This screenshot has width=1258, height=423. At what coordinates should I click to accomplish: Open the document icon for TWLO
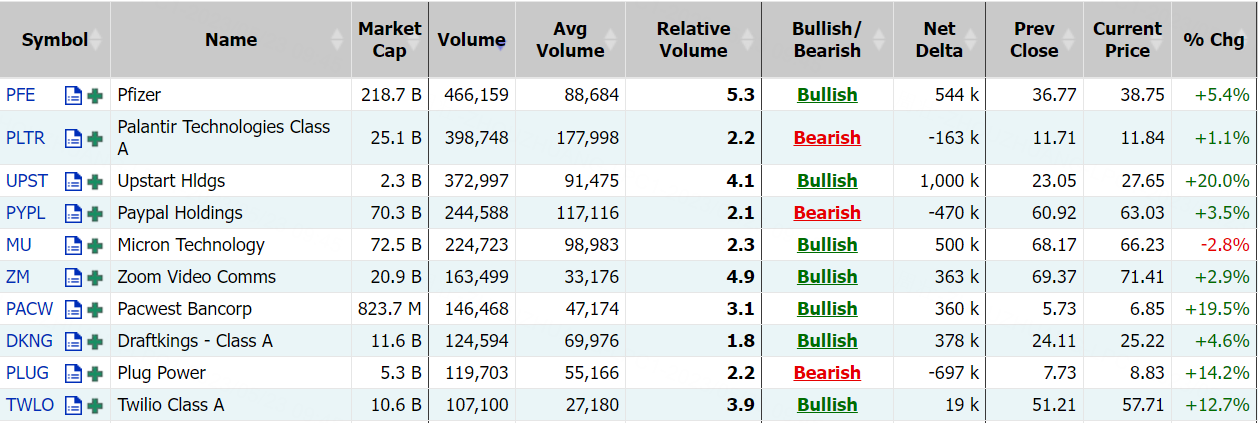[73, 406]
